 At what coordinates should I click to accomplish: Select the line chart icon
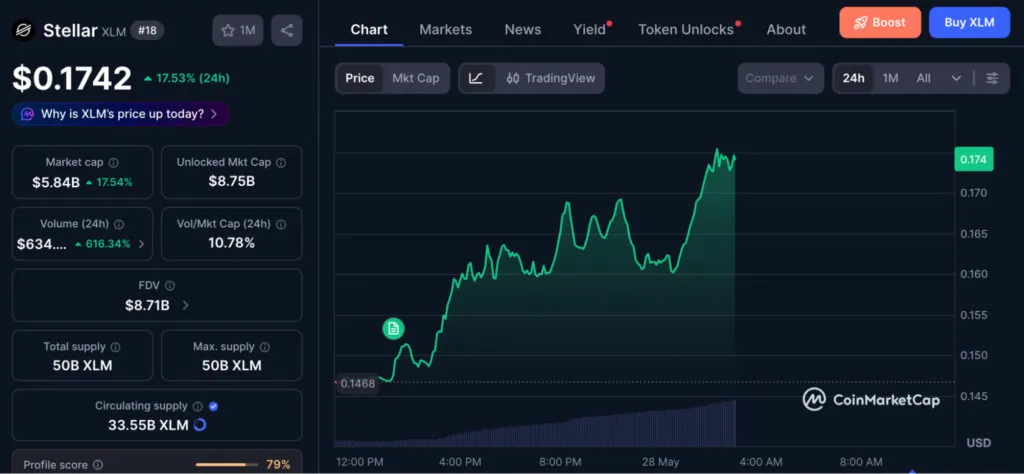477,78
